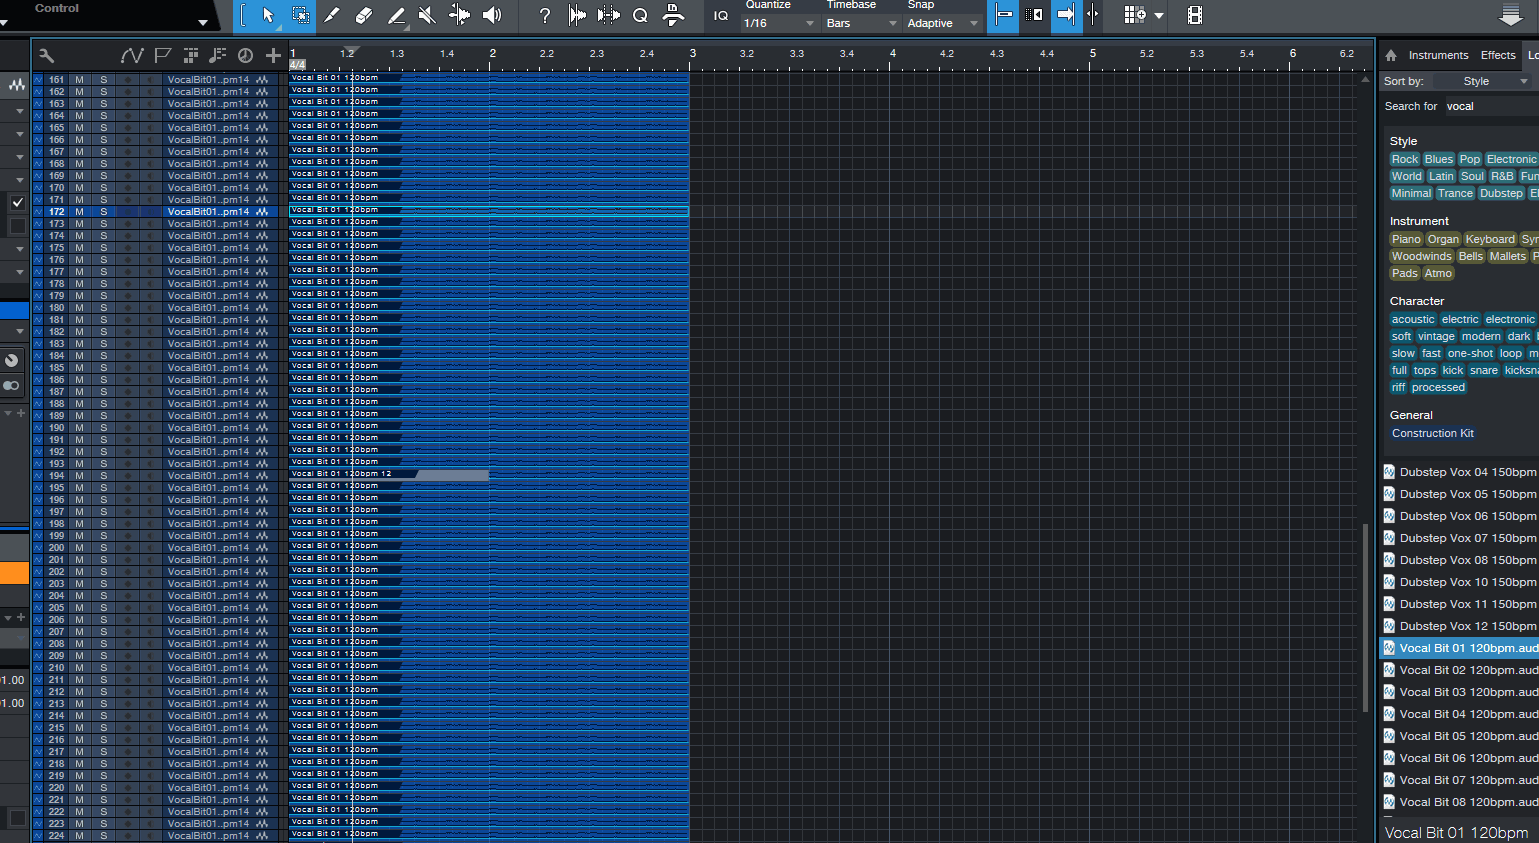Click the IQ input quantize button
Image resolution: width=1539 pixels, height=843 pixels.
pyautogui.click(x=721, y=15)
